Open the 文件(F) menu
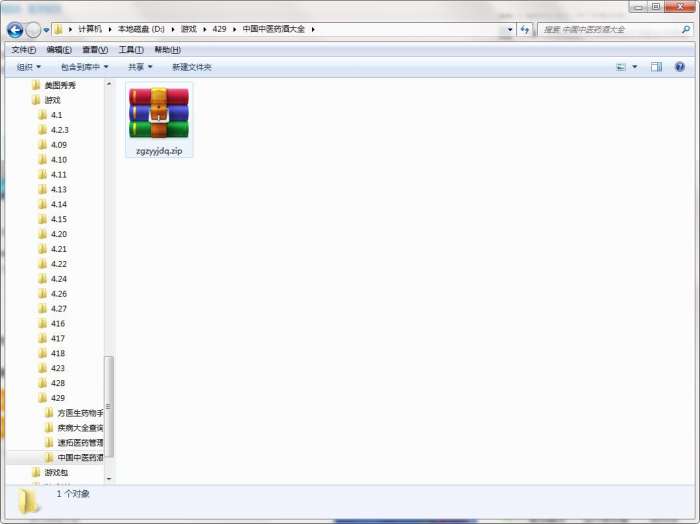700x524 pixels. (24, 50)
